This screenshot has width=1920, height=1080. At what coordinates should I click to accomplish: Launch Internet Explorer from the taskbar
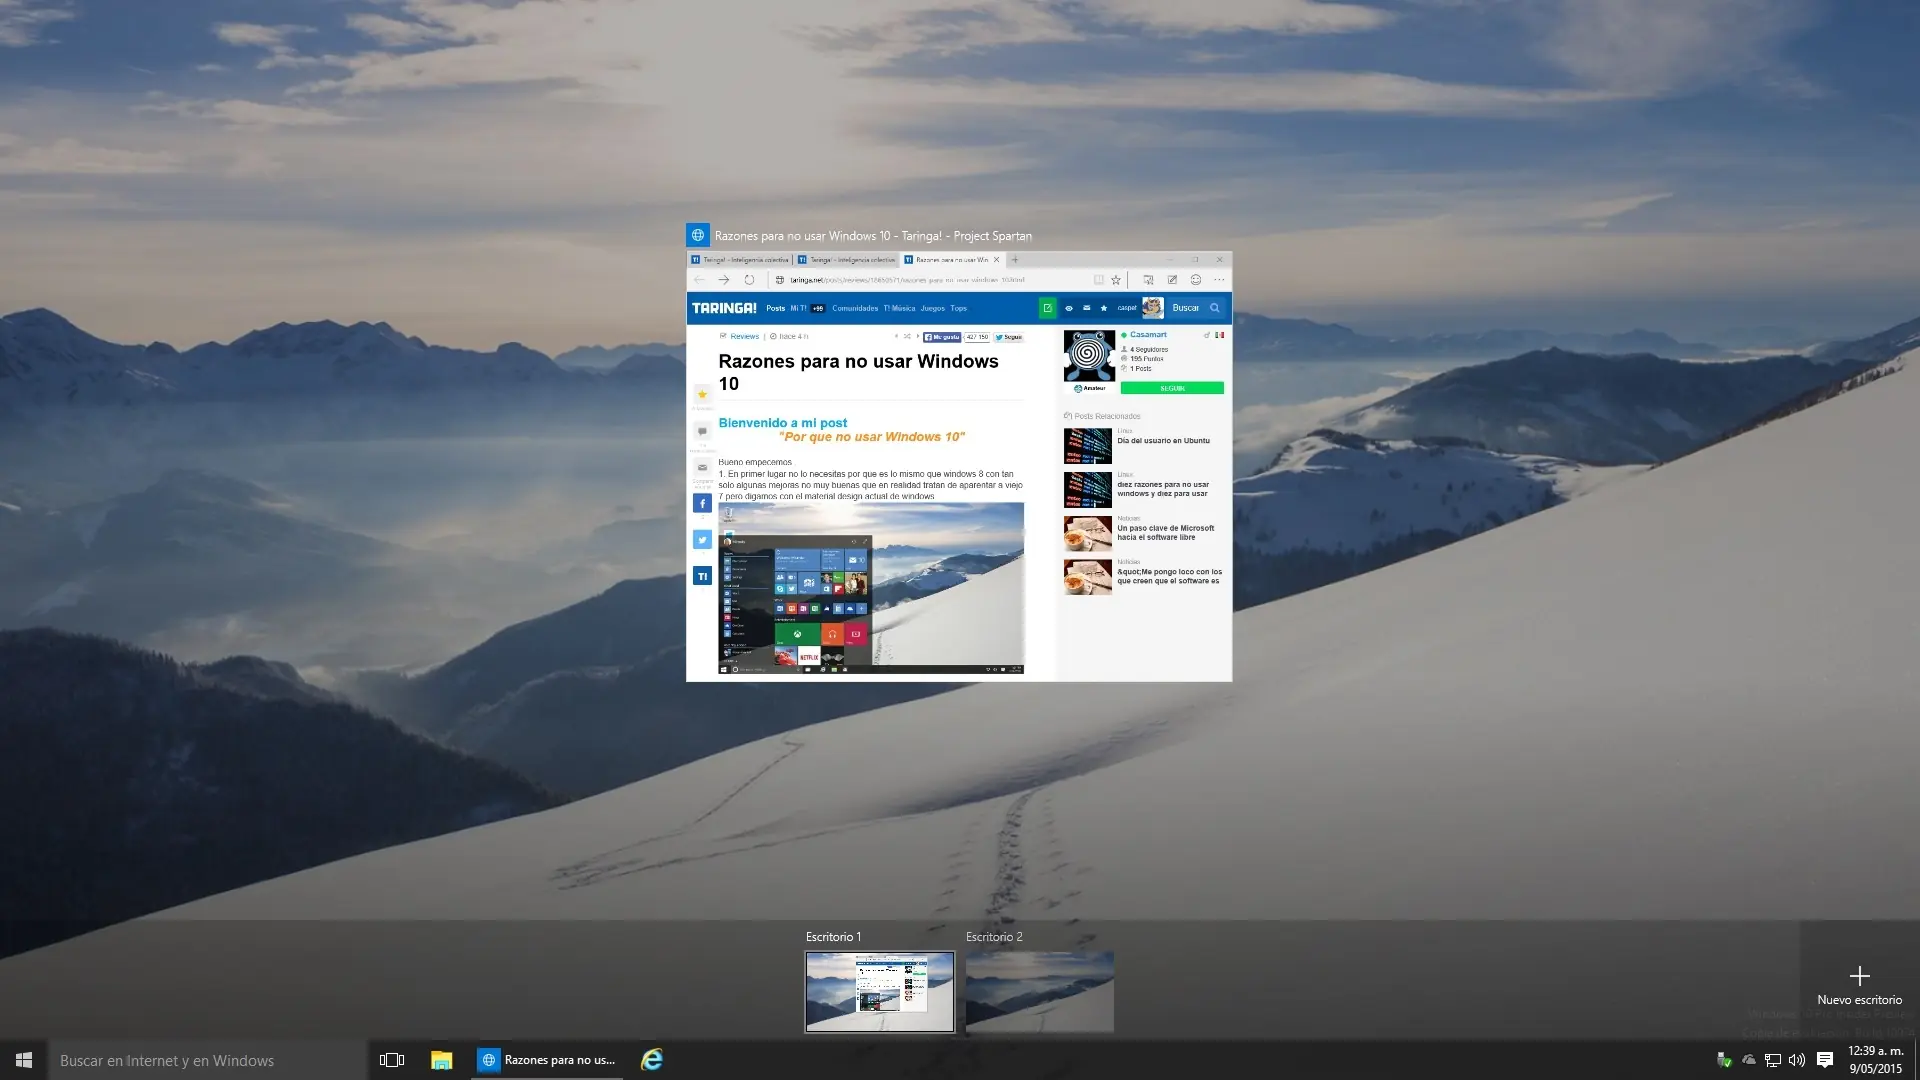(653, 1059)
